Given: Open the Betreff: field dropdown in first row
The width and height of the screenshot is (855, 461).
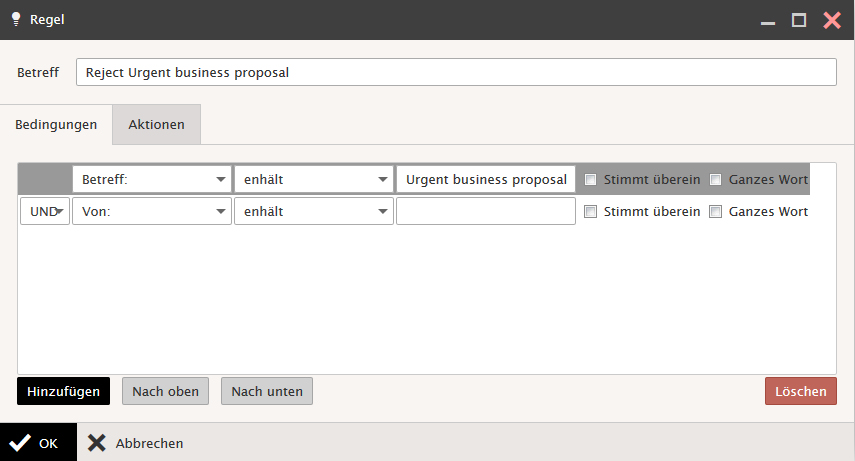Looking at the screenshot, I should (151, 180).
